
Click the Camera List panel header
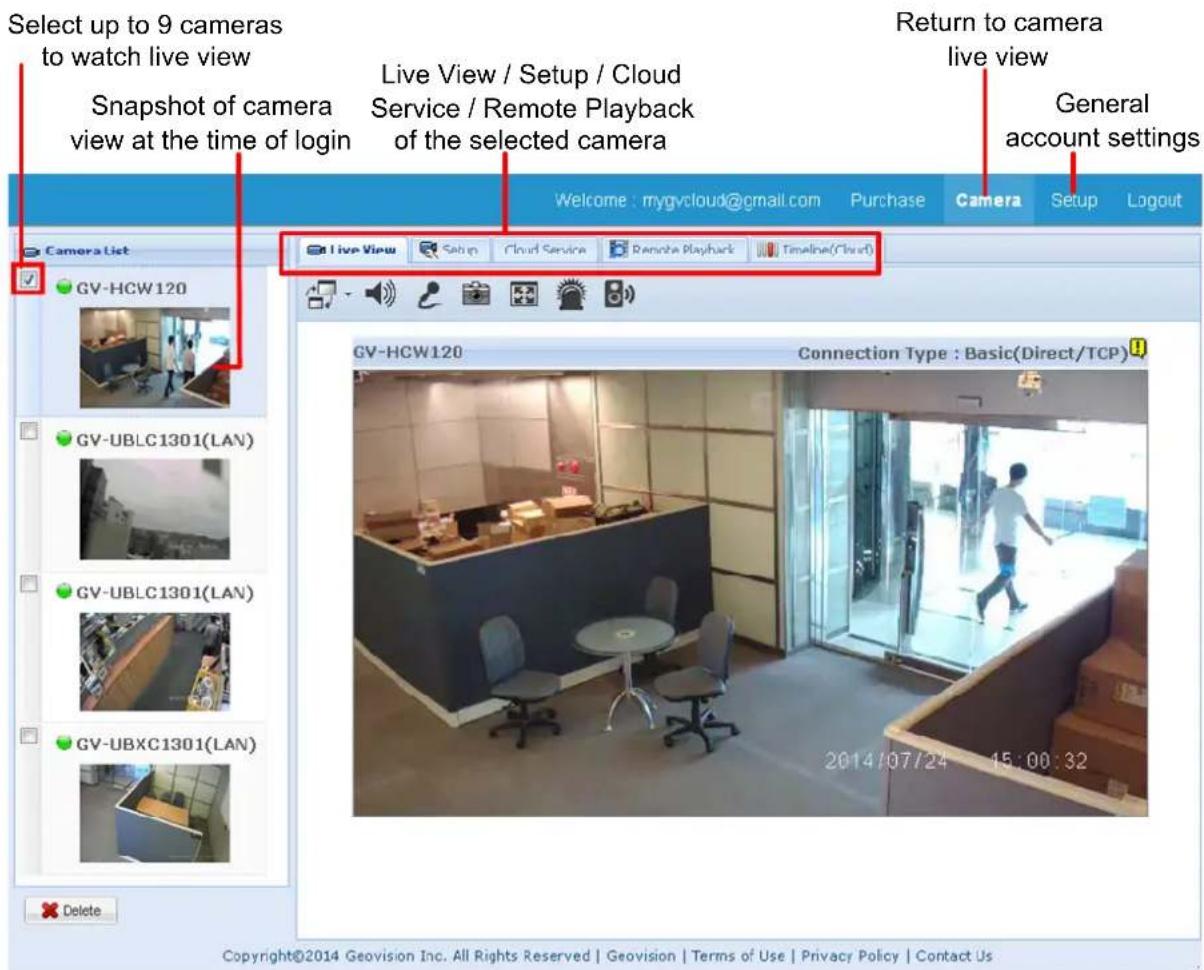pos(152,250)
